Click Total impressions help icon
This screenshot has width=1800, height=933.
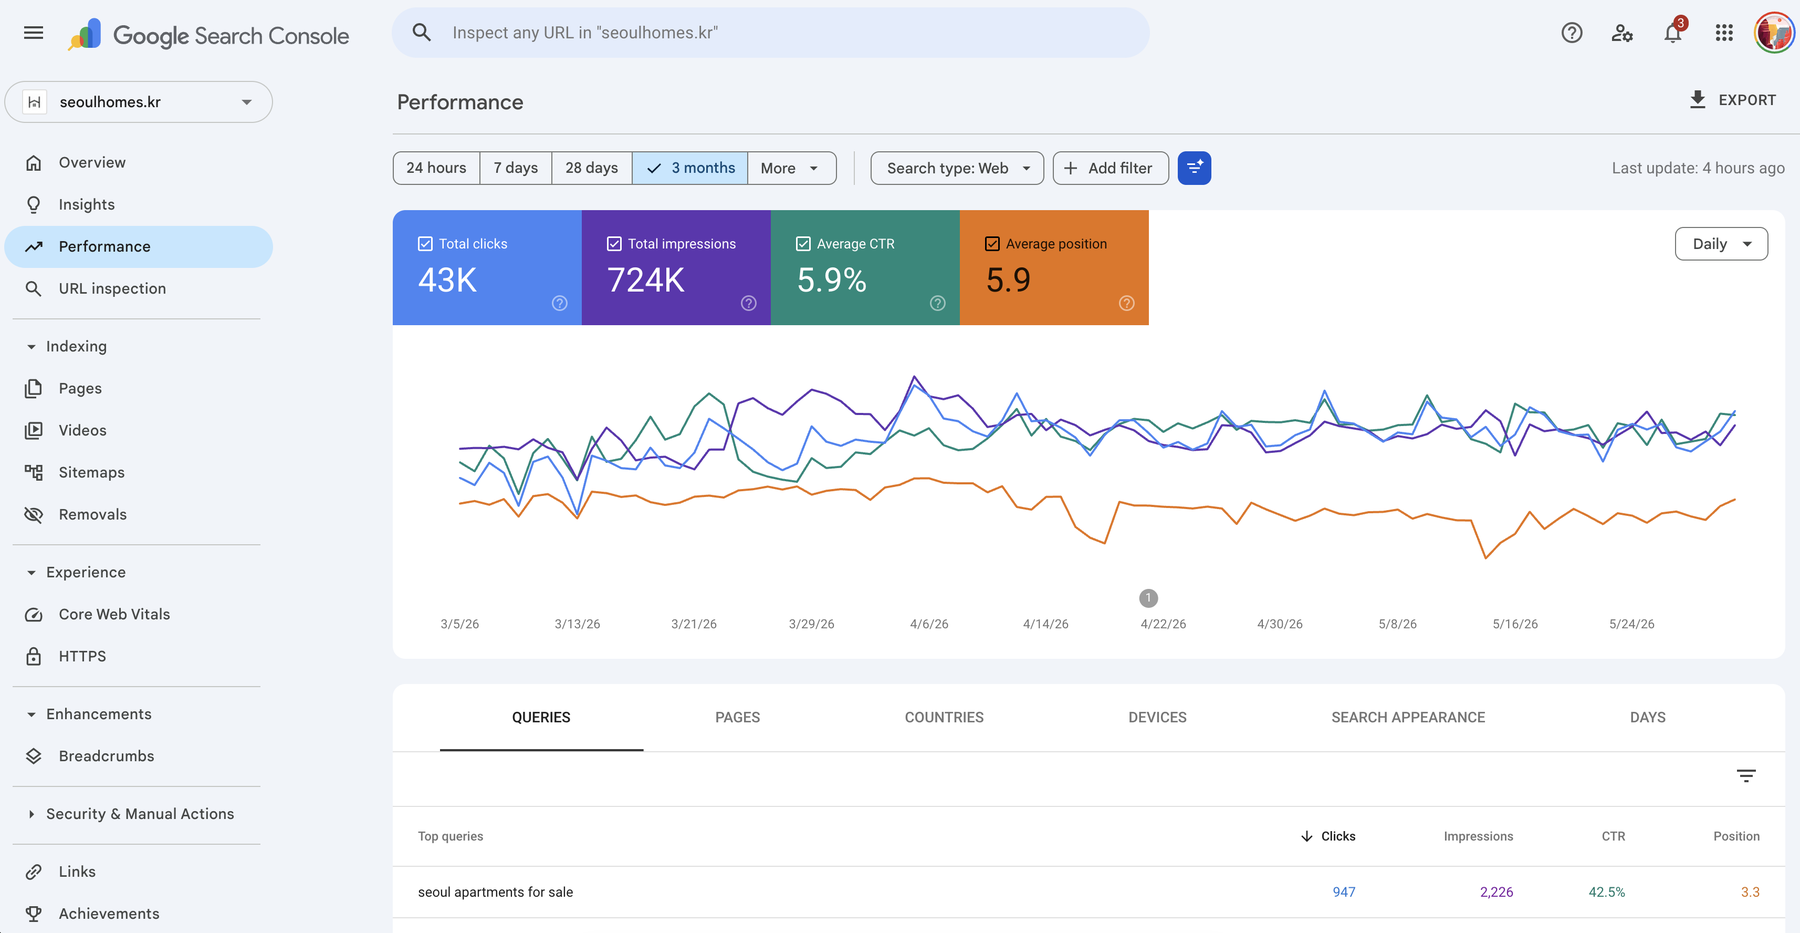[x=749, y=303]
